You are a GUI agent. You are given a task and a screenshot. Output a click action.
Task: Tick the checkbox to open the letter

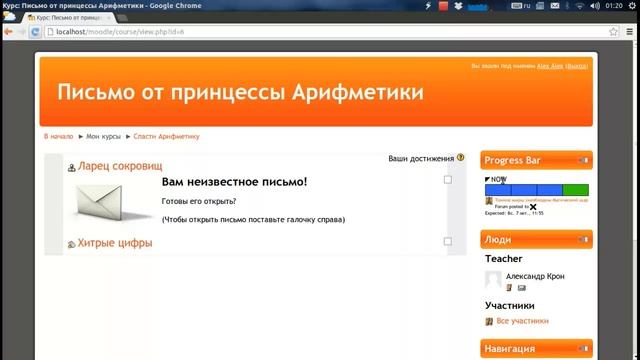(448, 180)
